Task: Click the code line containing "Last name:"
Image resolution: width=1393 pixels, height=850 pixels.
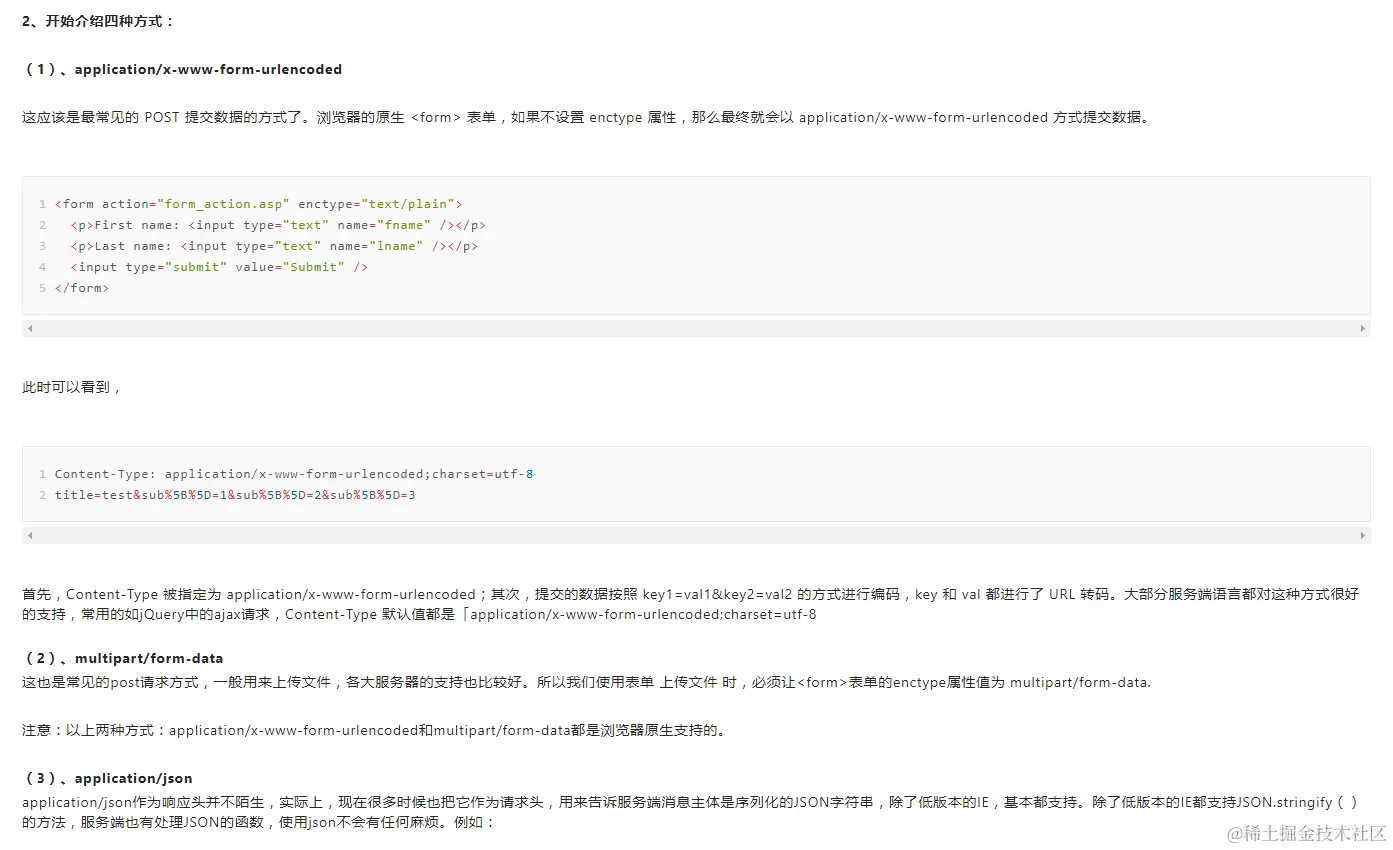Action: (x=274, y=246)
